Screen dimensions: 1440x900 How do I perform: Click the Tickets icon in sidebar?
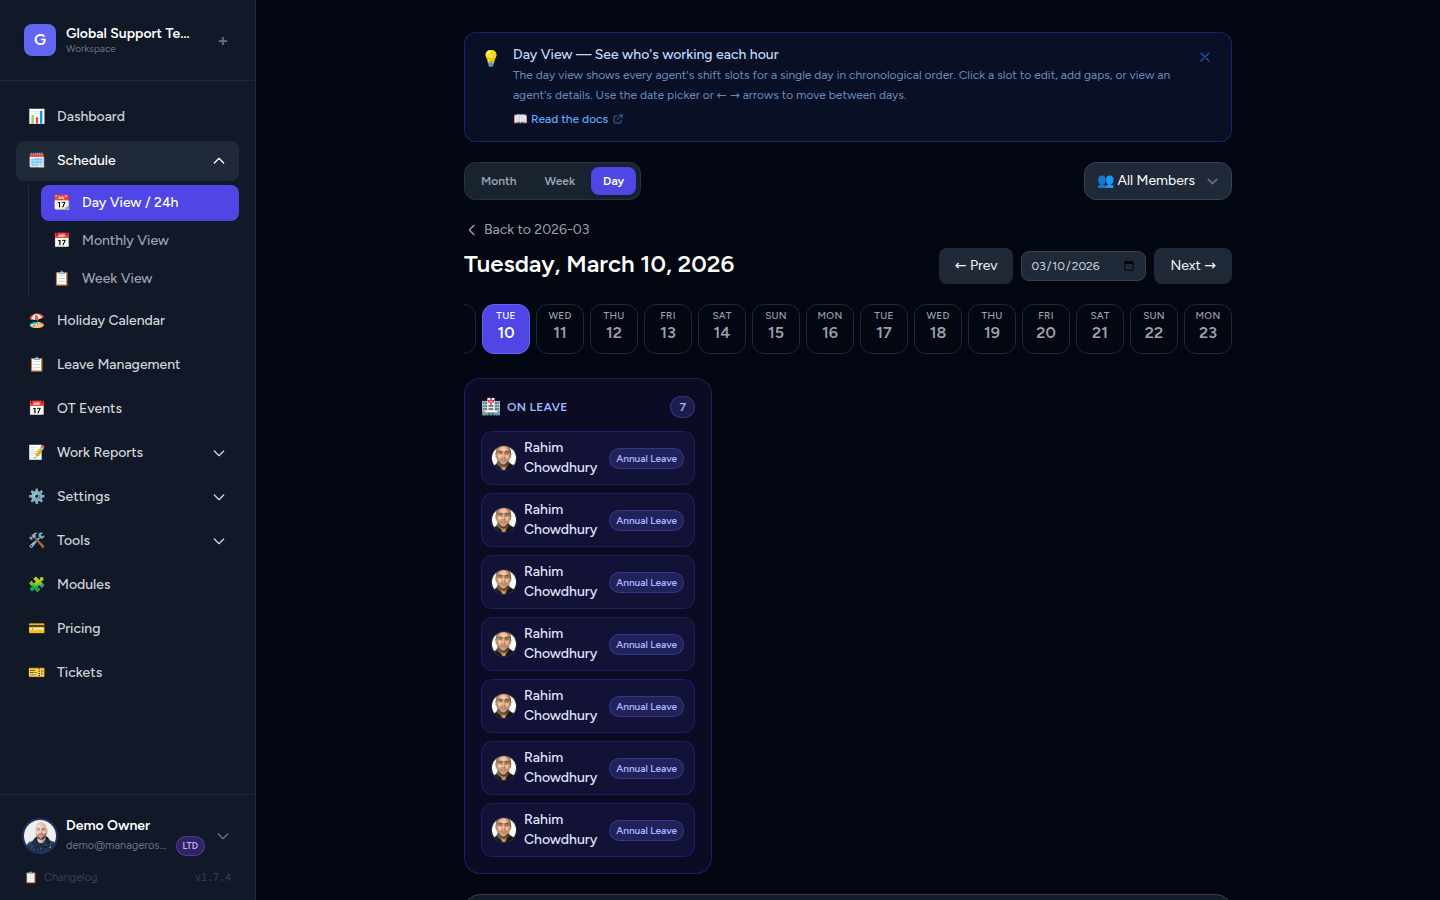(x=37, y=672)
